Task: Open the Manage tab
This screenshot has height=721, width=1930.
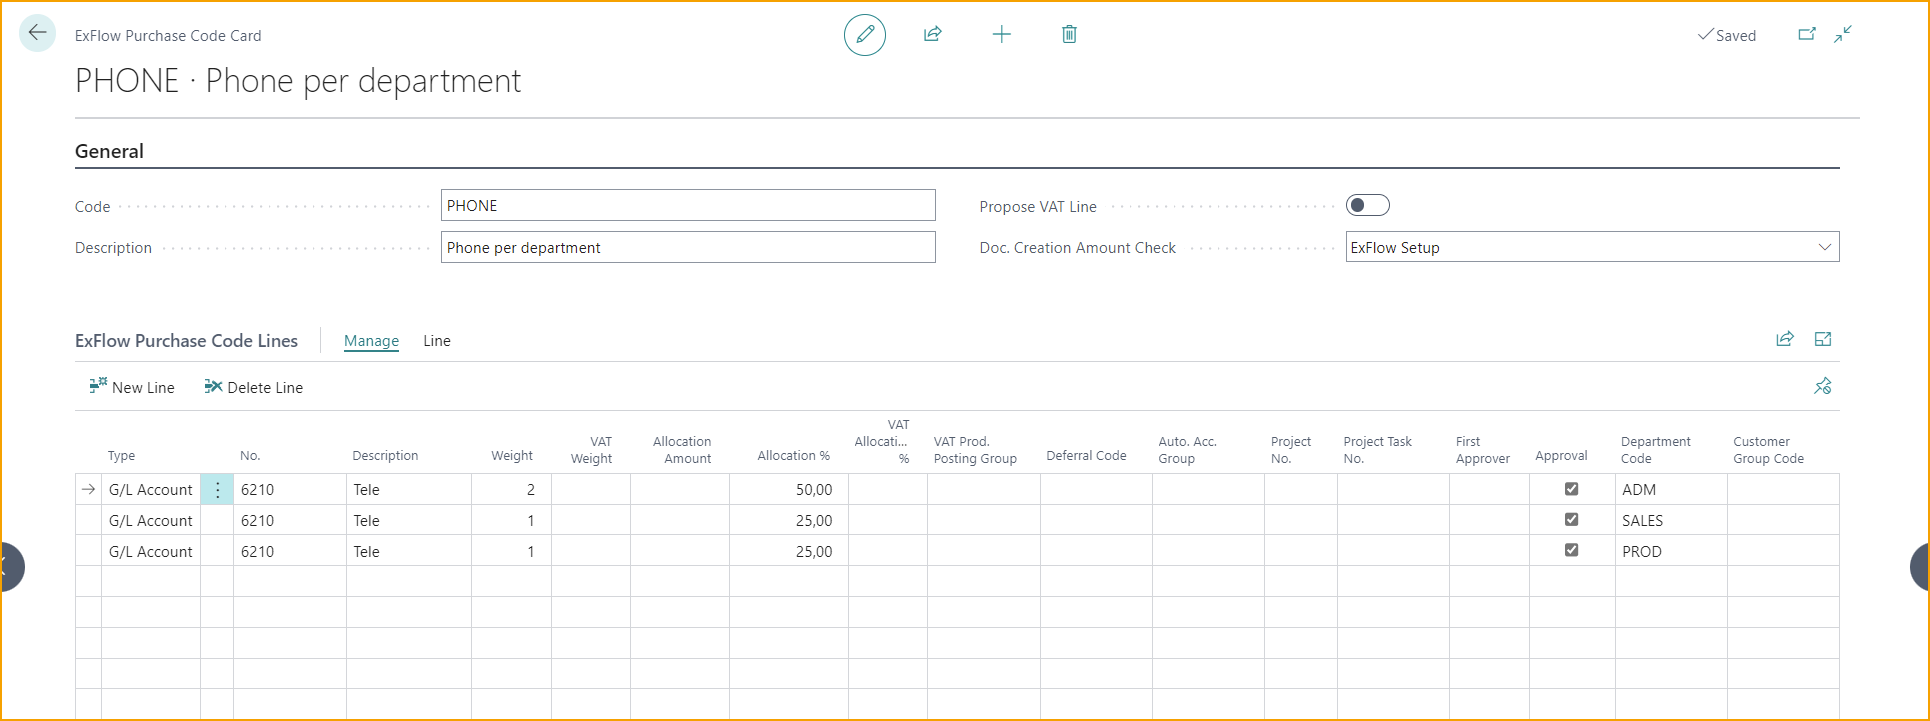Action: pyautogui.click(x=371, y=341)
